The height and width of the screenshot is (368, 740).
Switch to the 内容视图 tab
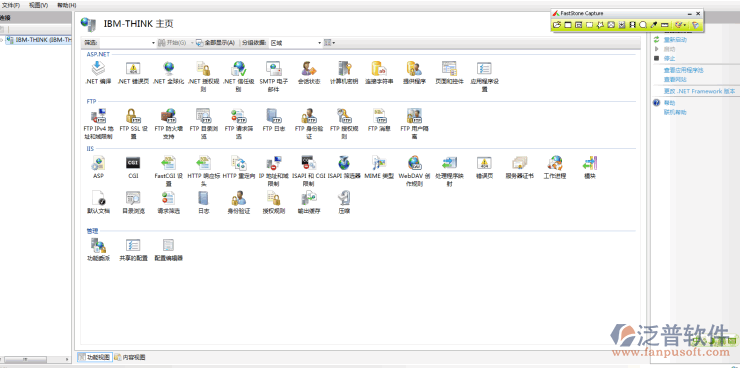pos(130,357)
